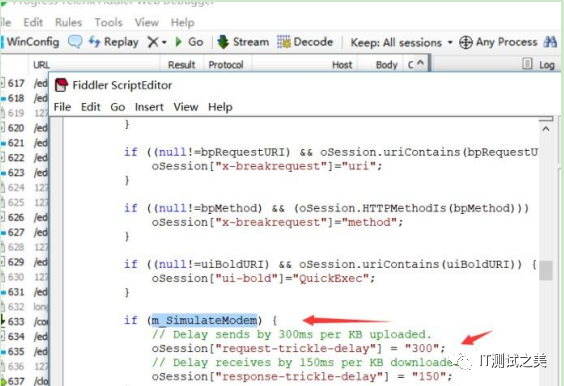Open the Rules menu in Fiddler
564x386 pixels.
(68, 22)
